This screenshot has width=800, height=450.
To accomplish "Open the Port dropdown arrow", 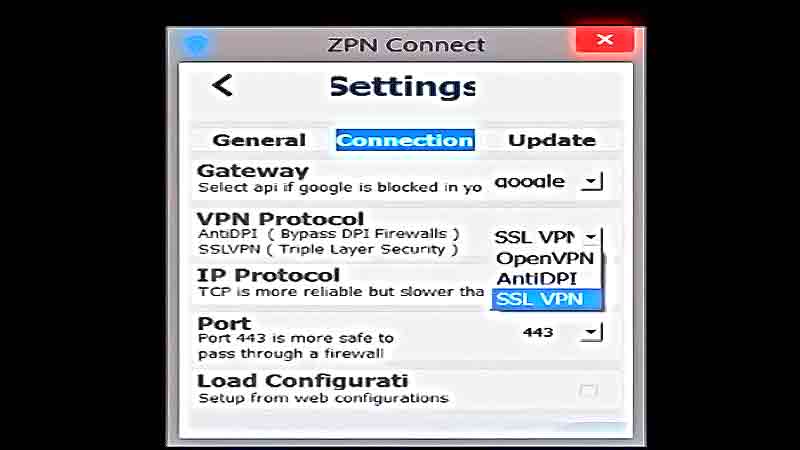I will 592,333.
